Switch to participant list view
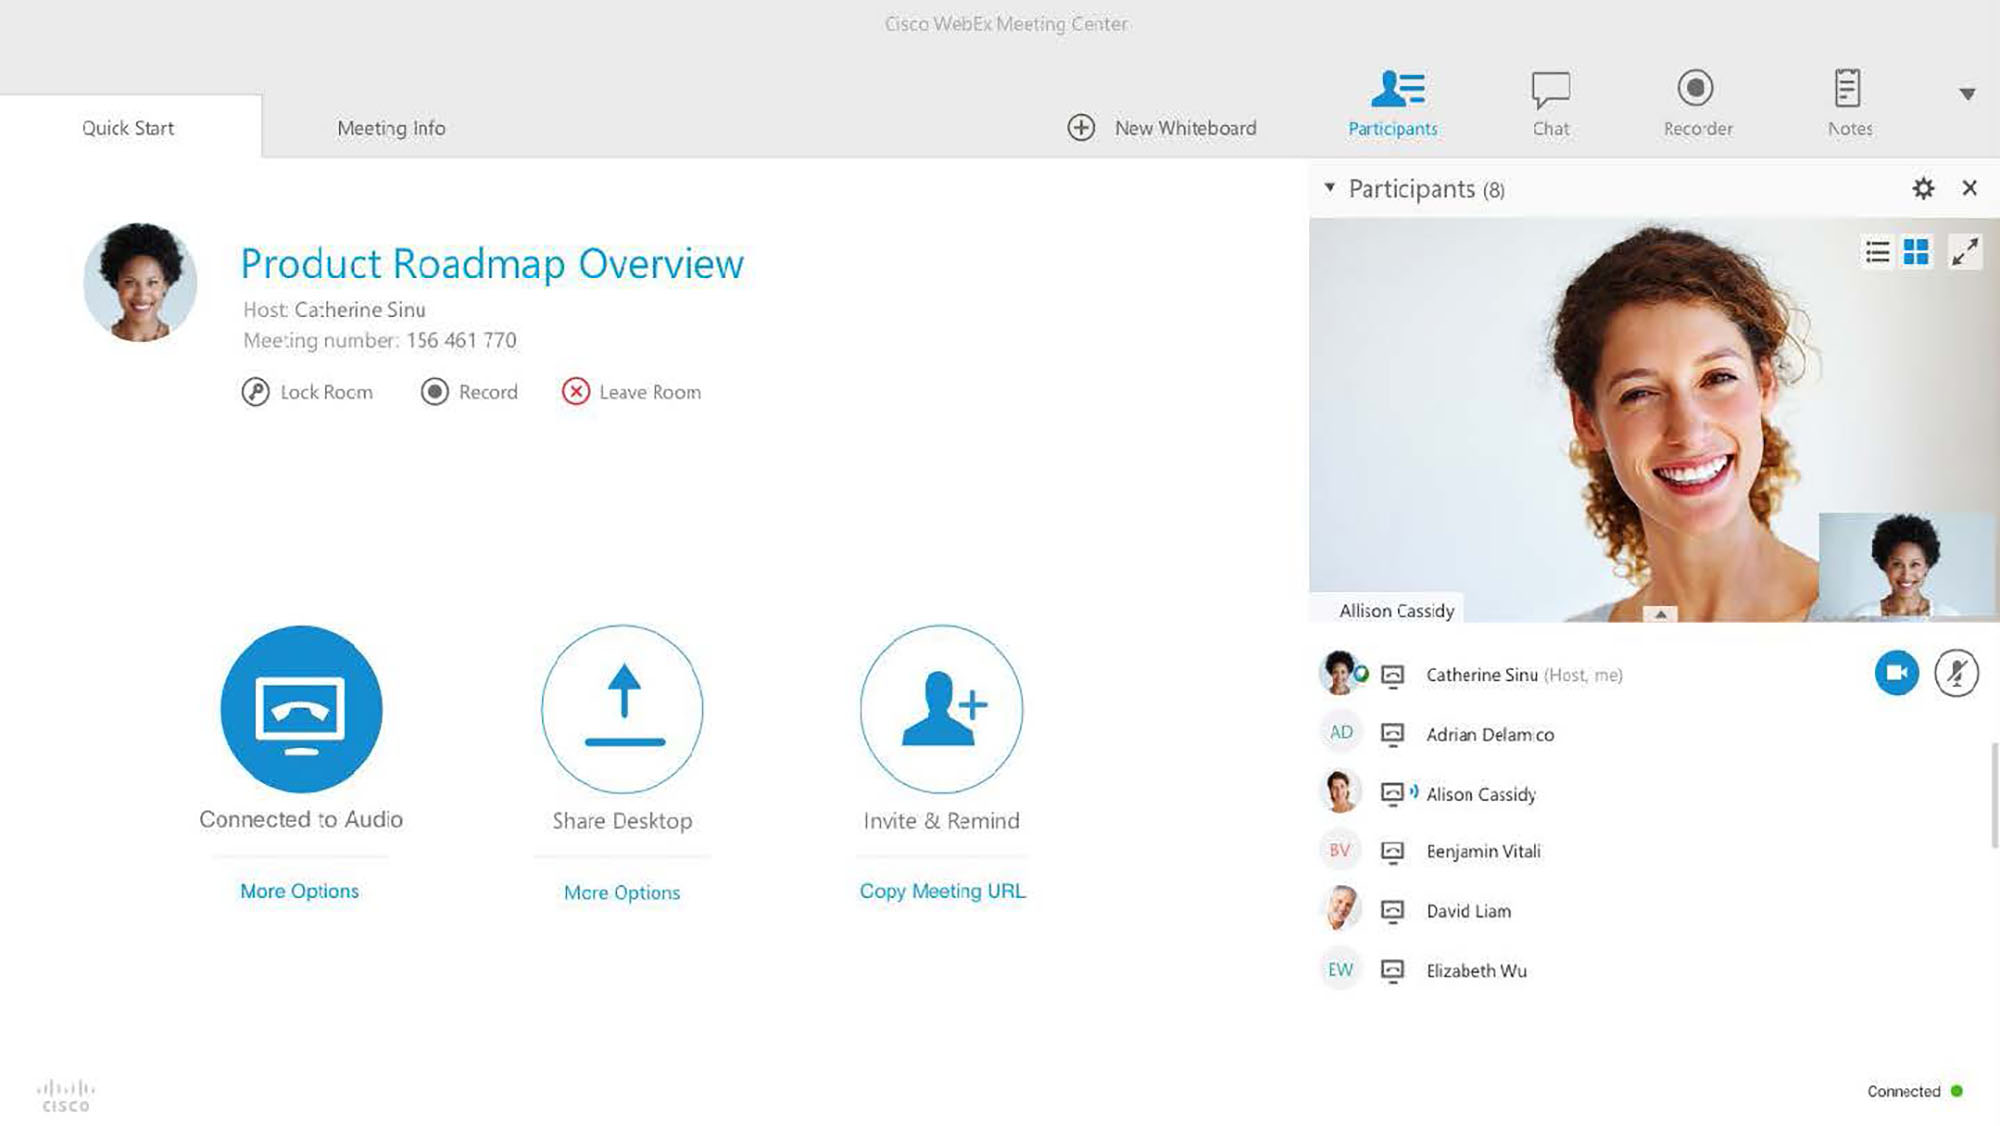The image size is (2000, 1126). click(x=1877, y=252)
